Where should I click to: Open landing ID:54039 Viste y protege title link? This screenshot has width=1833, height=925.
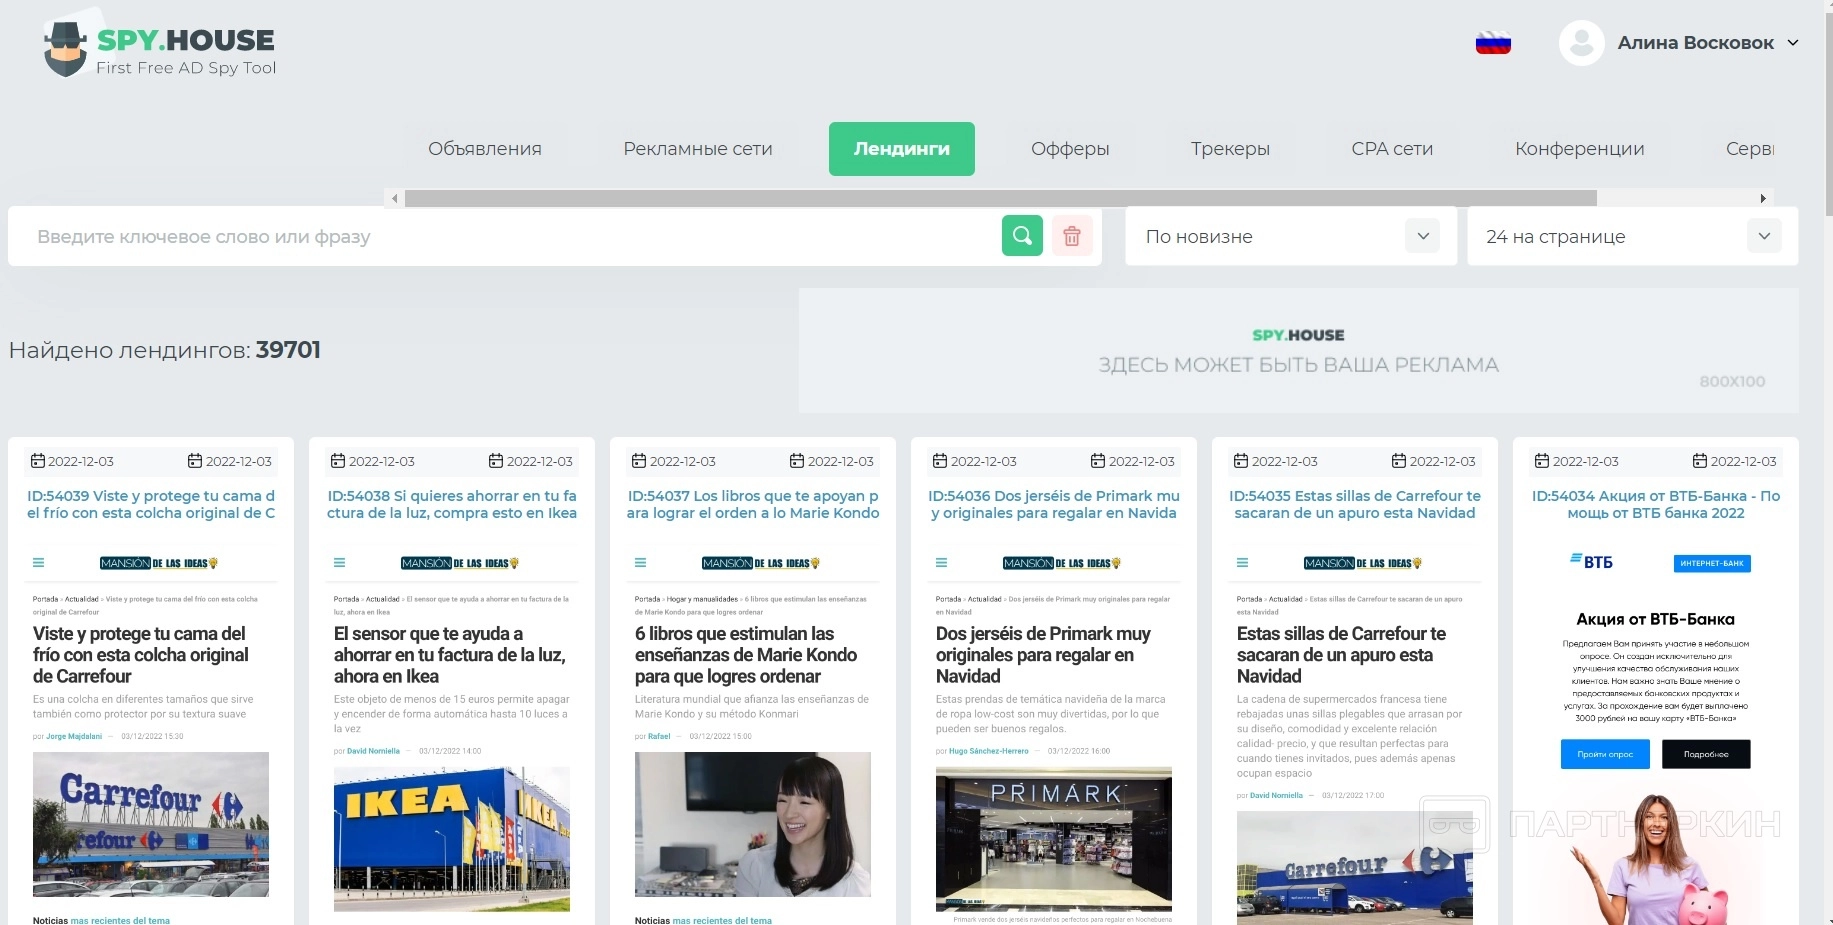[151, 504]
